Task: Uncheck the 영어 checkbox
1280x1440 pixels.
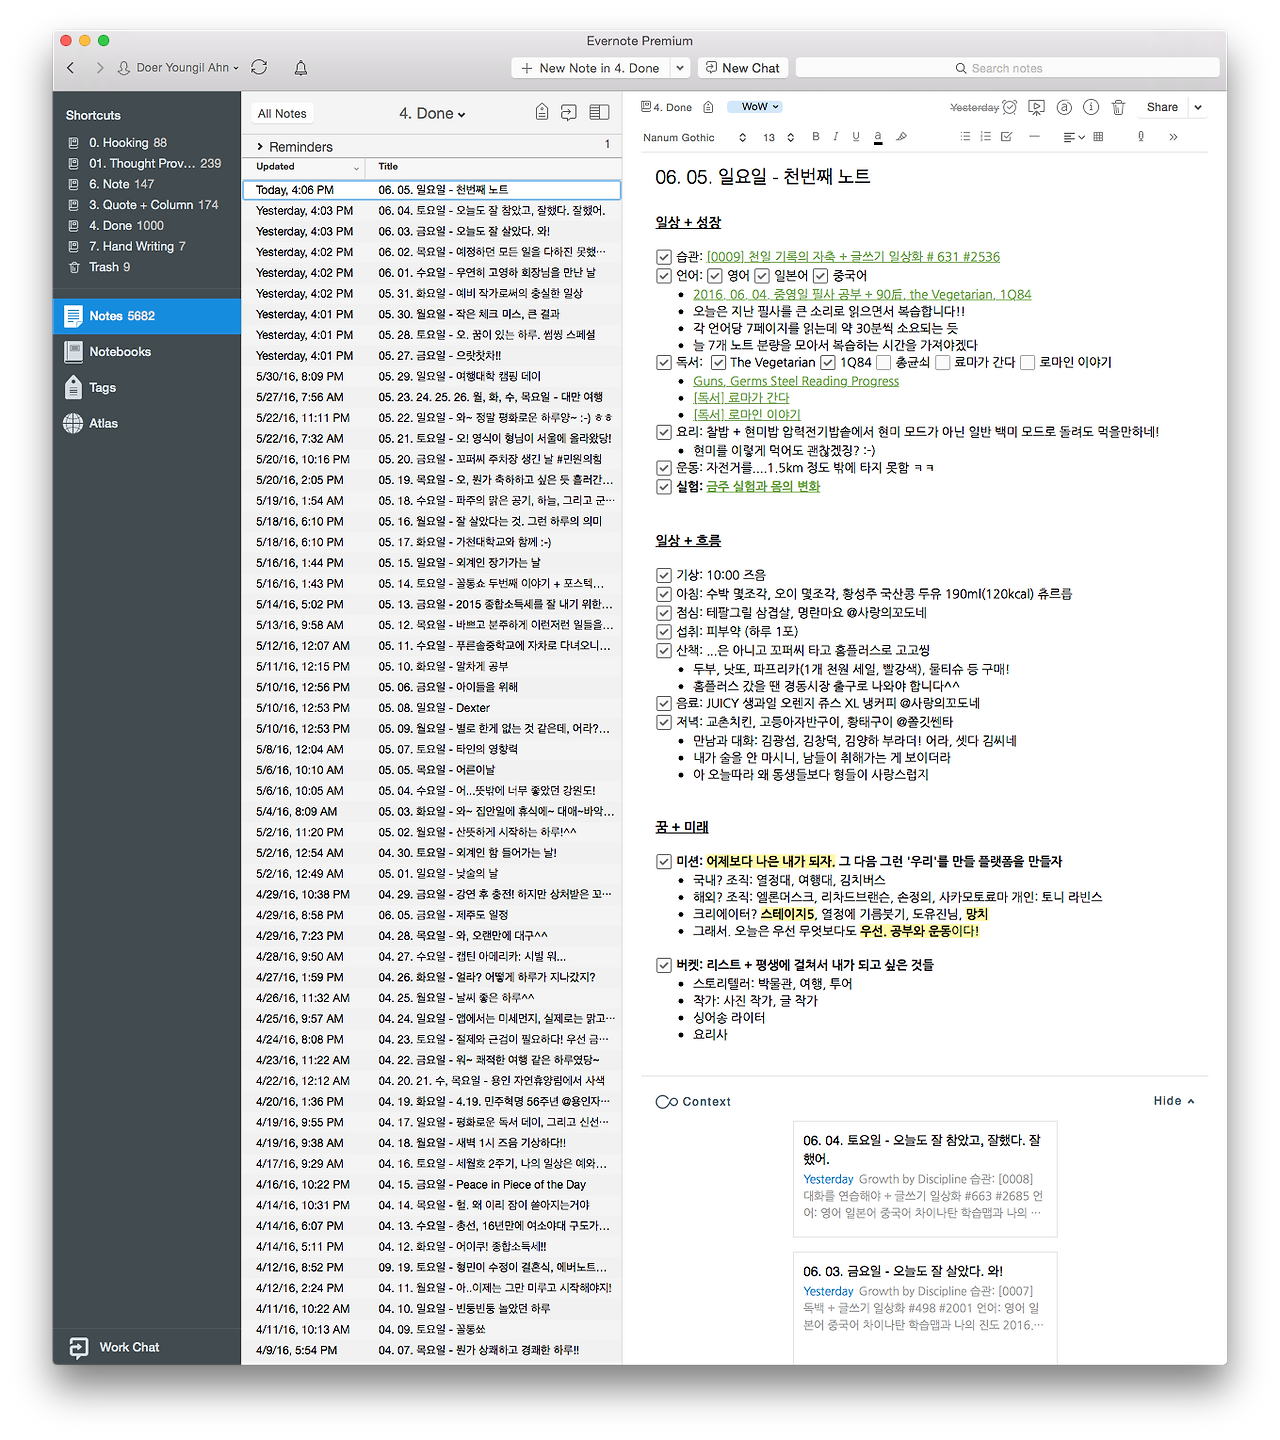Action: [x=715, y=276]
